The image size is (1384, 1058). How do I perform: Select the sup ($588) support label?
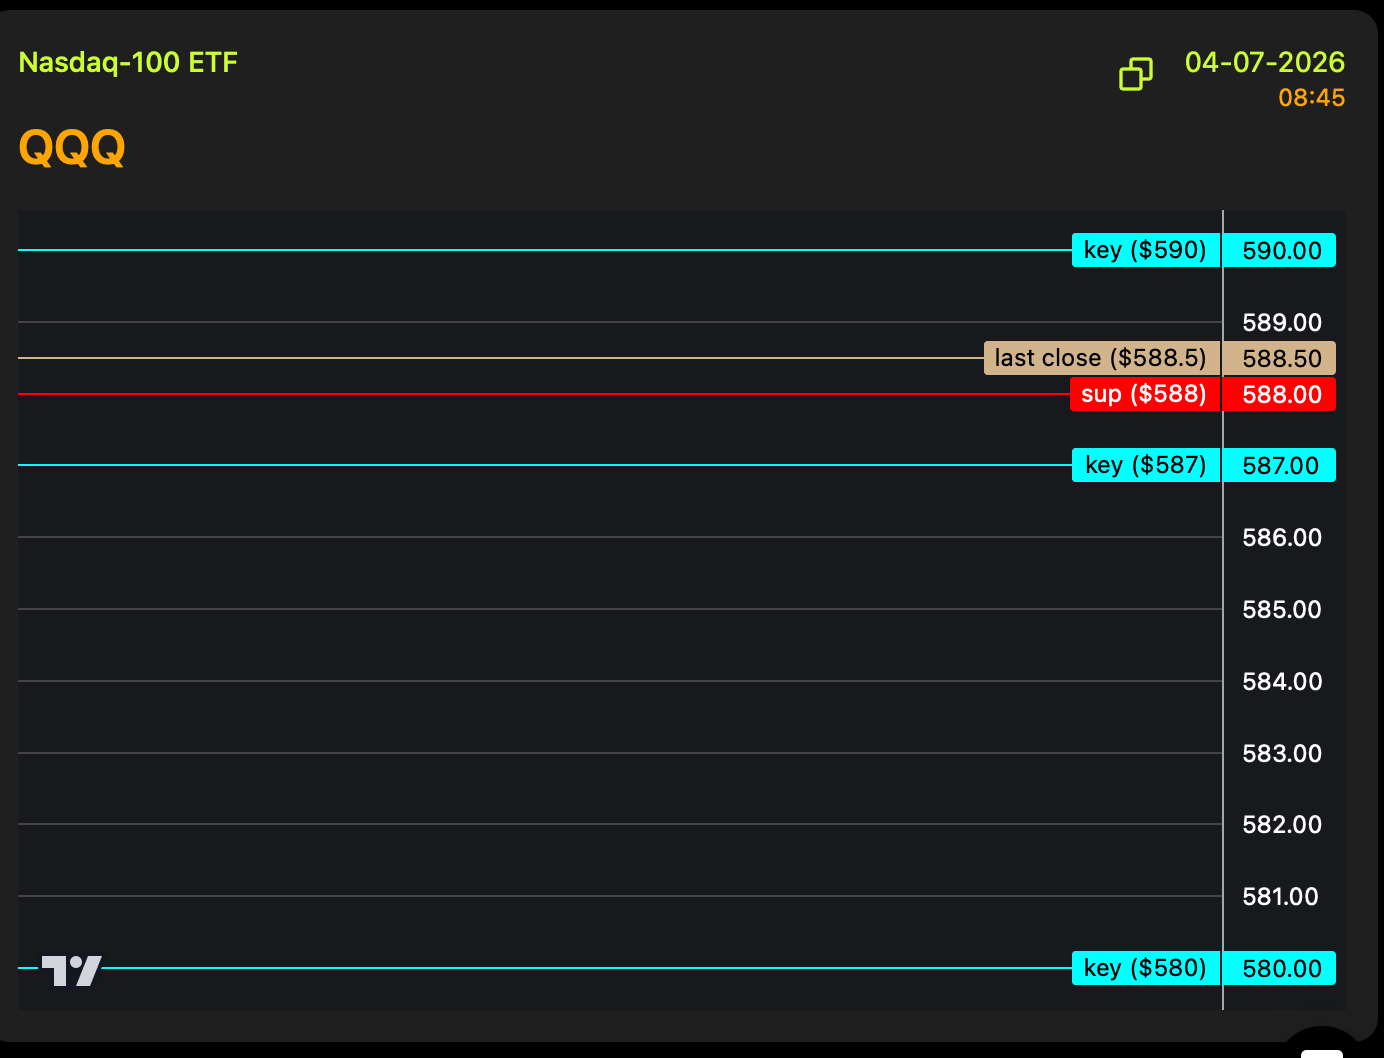(x=1144, y=394)
